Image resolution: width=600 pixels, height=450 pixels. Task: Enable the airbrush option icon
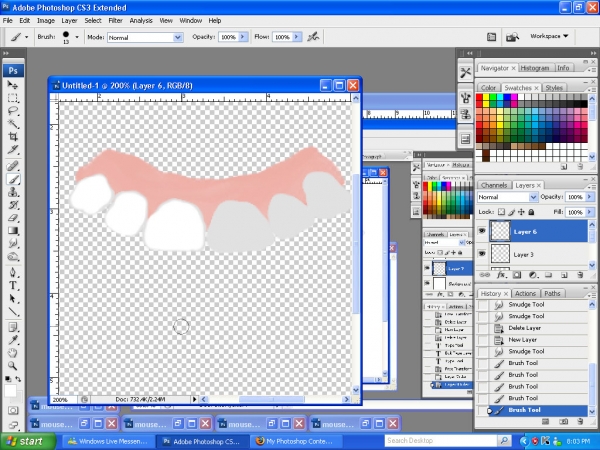[313, 37]
